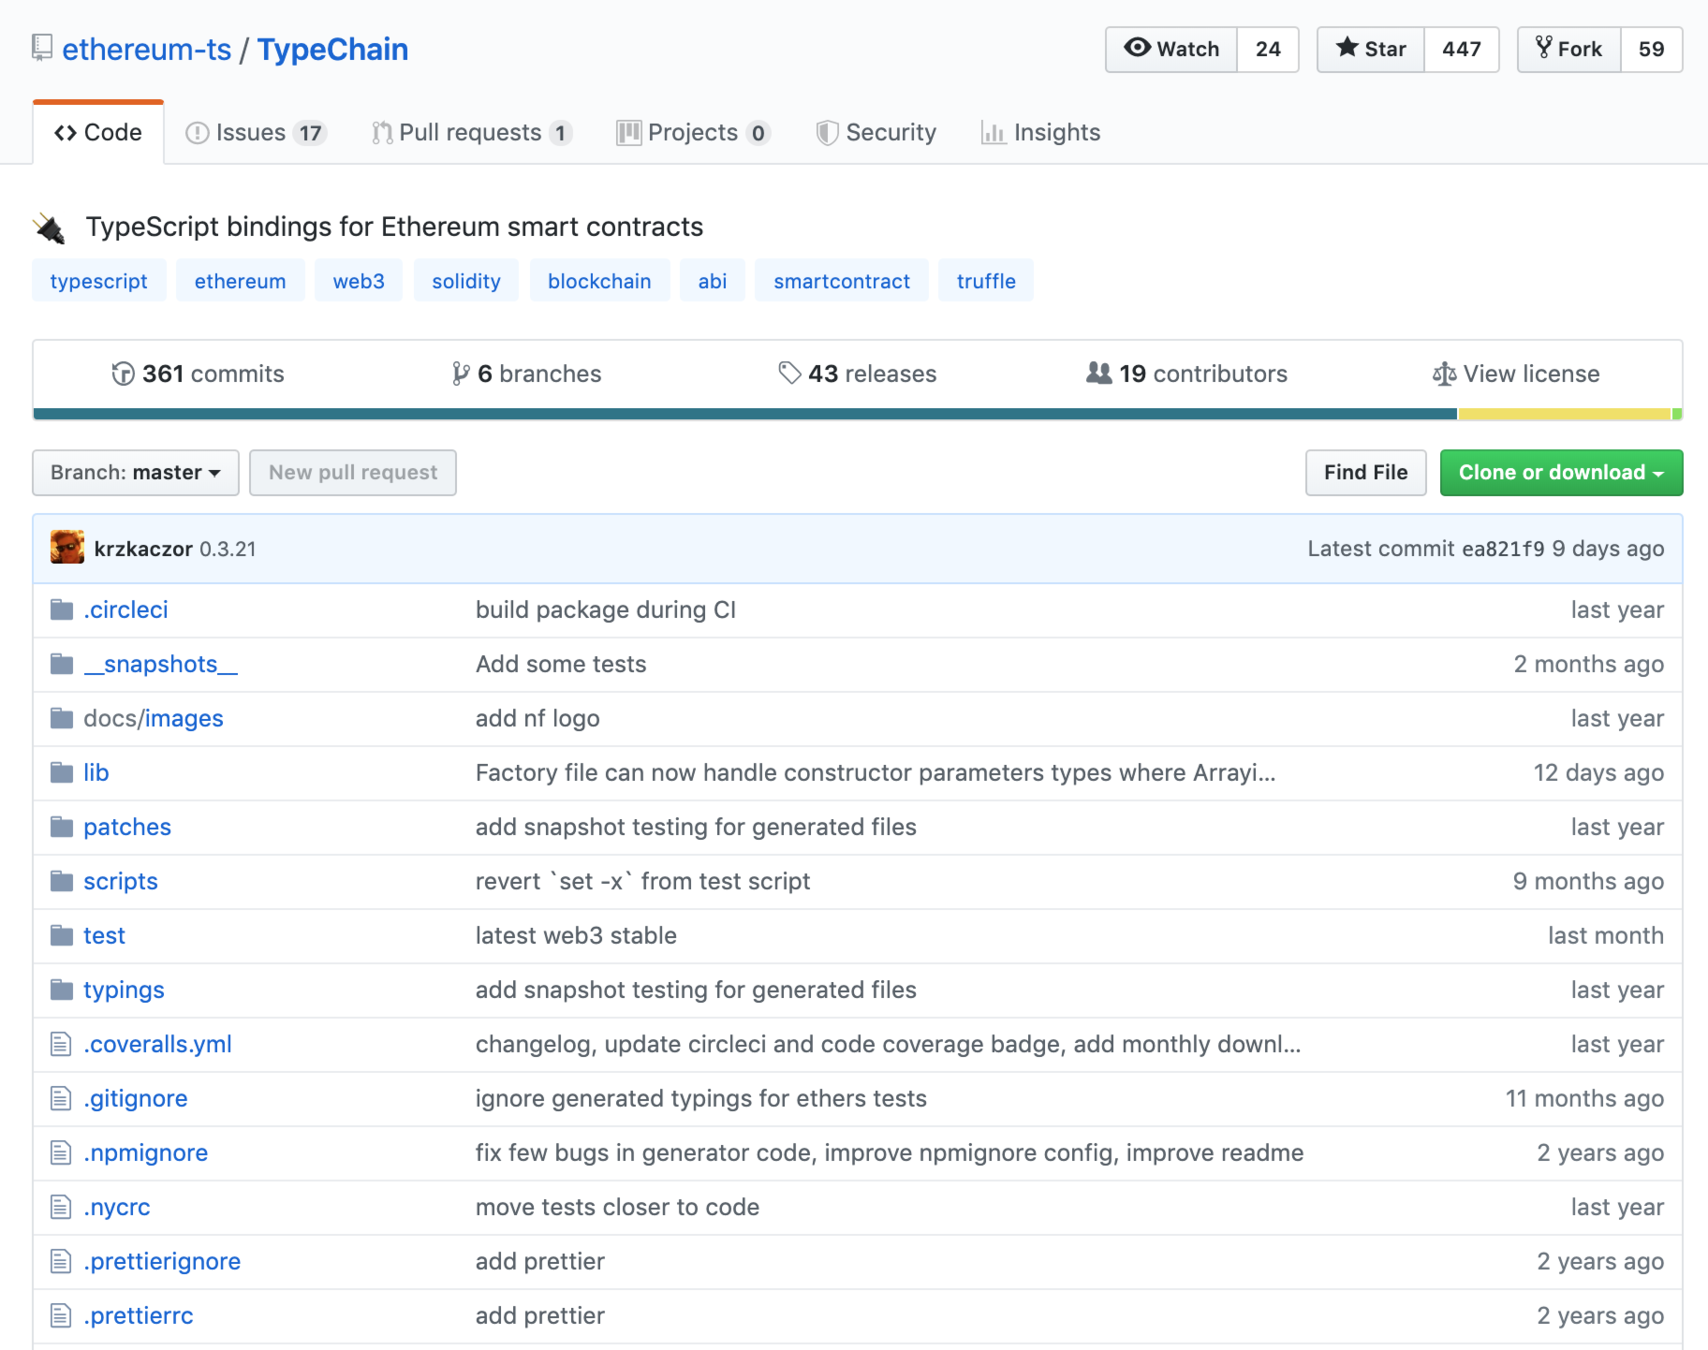Click the language breakdown color bar
The image size is (1708, 1350).
point(858,414)
